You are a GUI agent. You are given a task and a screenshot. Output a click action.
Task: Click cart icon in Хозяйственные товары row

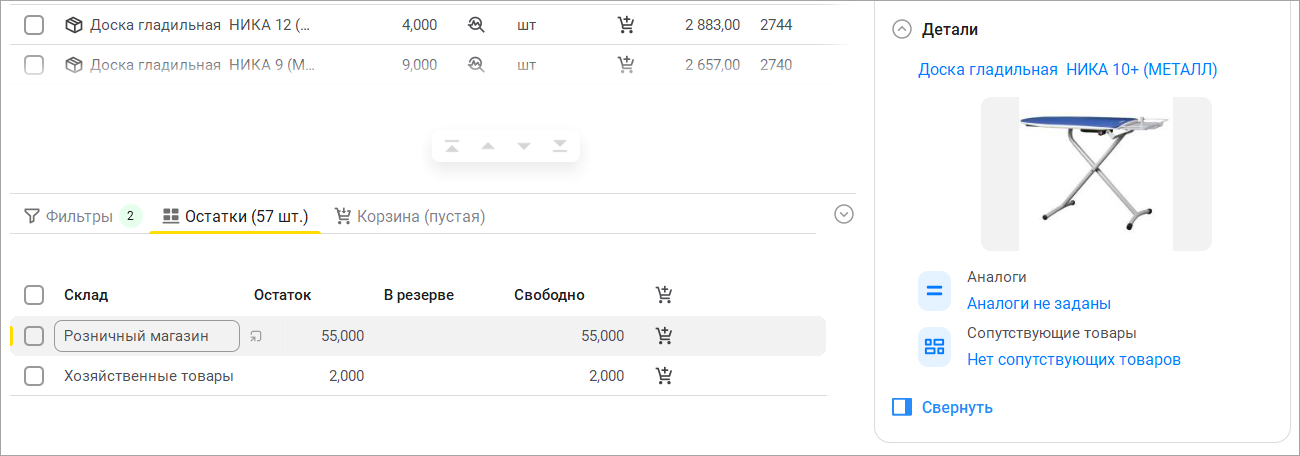pyautogui.click(x=663, y=376)
